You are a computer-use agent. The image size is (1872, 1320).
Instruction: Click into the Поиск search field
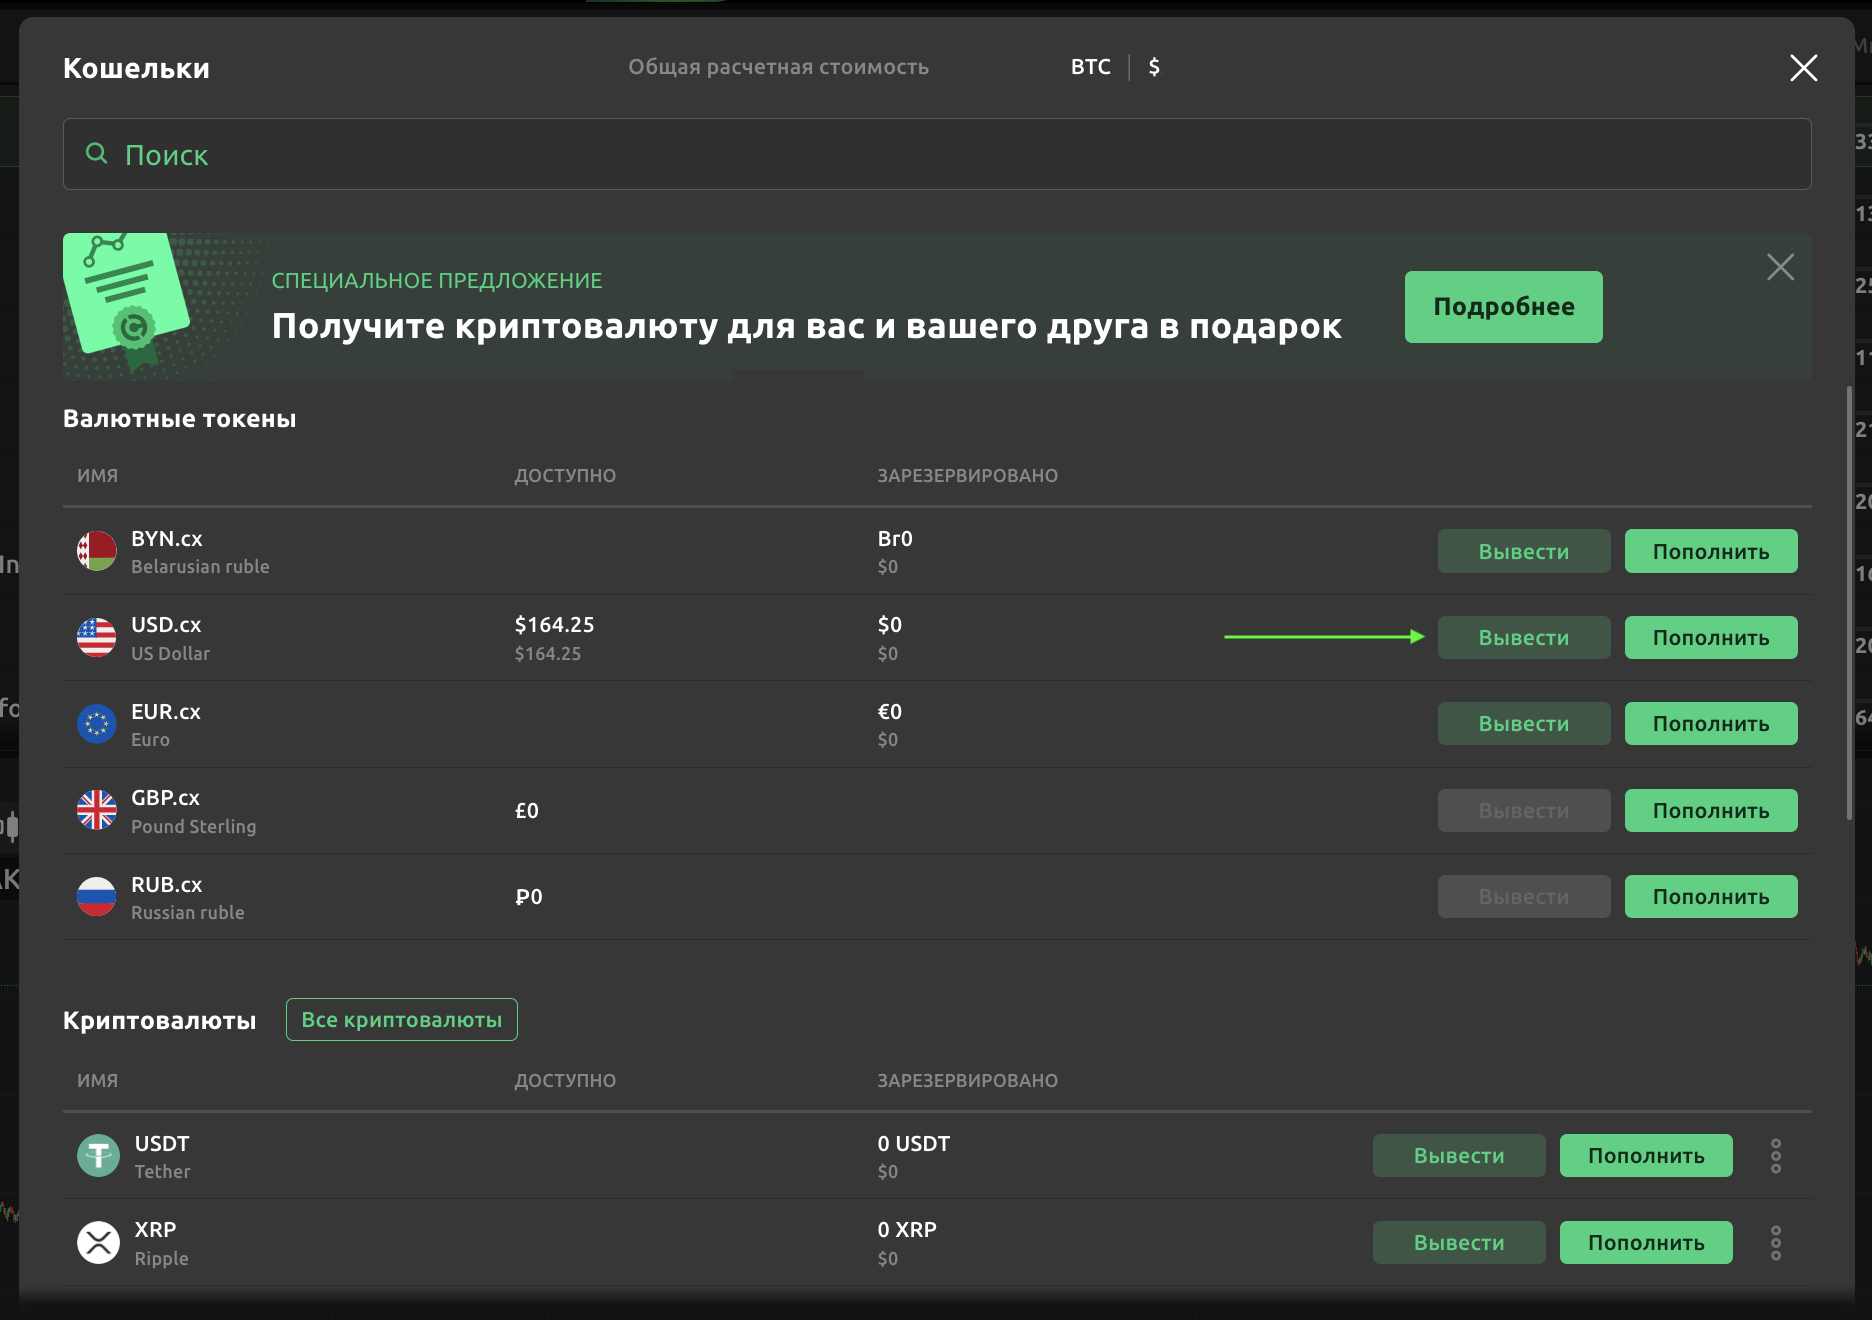coord(936,155)
